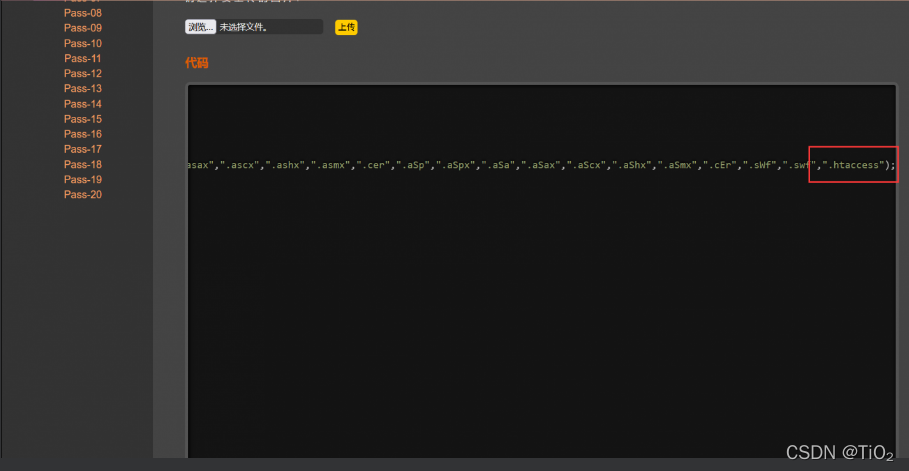The height and width of the screenshot is (471, 909).
Task: Select the Pass-17 sidebar entry
Action: coord(83,149)
